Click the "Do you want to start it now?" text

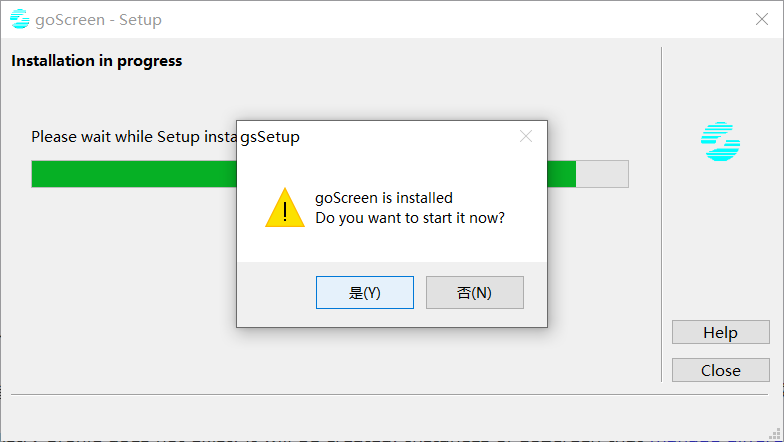[410, 217]
